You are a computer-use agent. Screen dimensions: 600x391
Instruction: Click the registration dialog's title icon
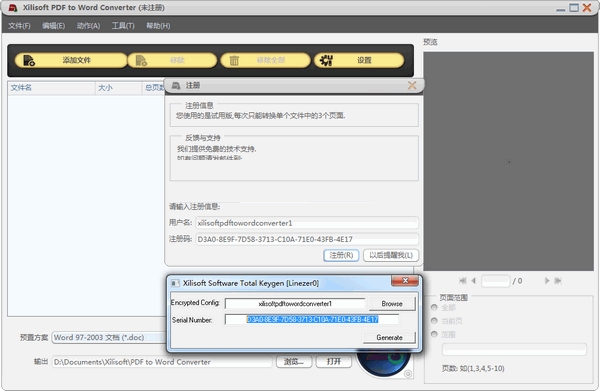[x=176, y=85]
